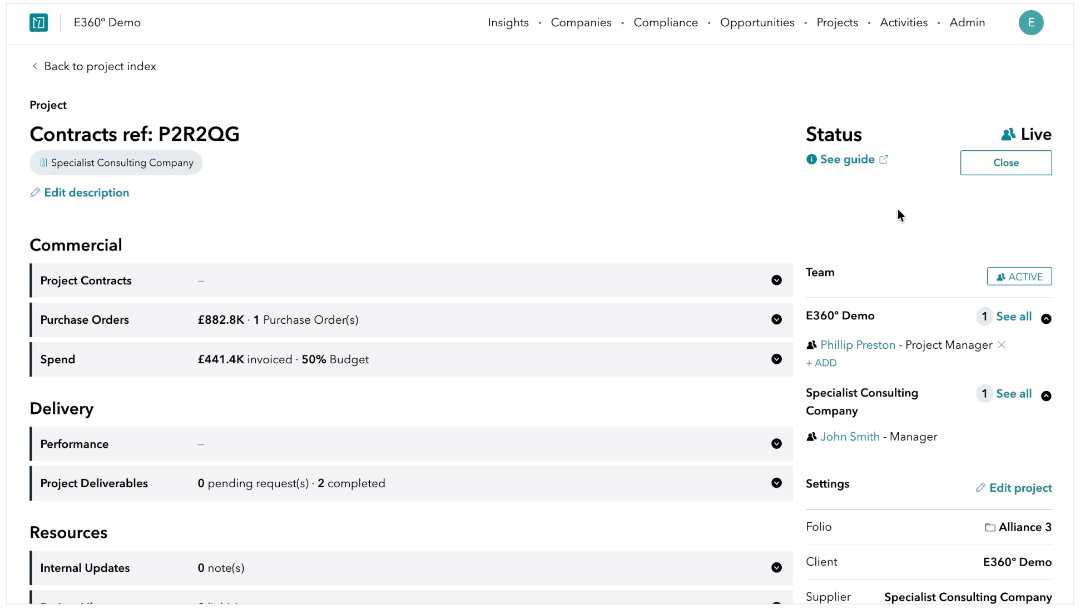1080x608 pixels.
Task: Click the pencil icon beside Edit project
Action: tap(980, 488)
